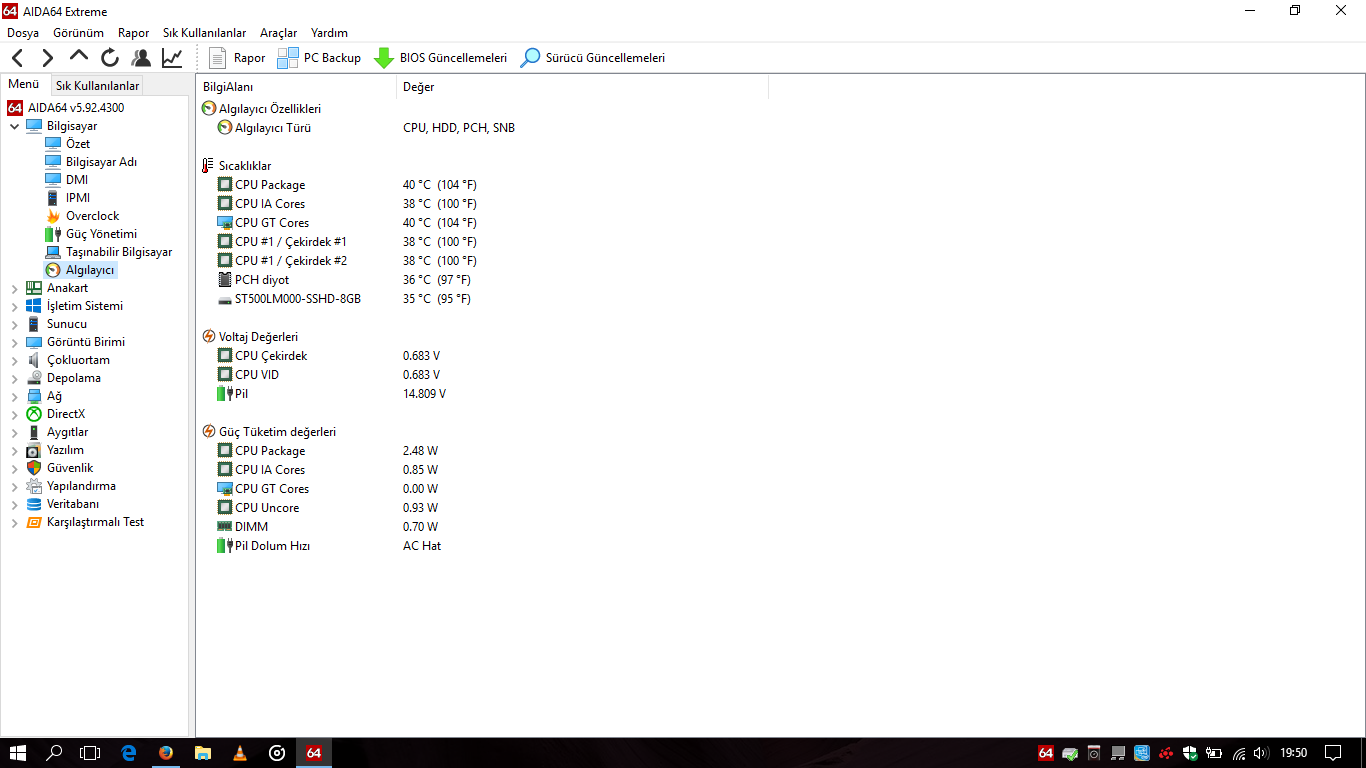Click the Veritabanı database icon
The height and width of the screenshot is (768, 1366).
click(x=34, y=504)
